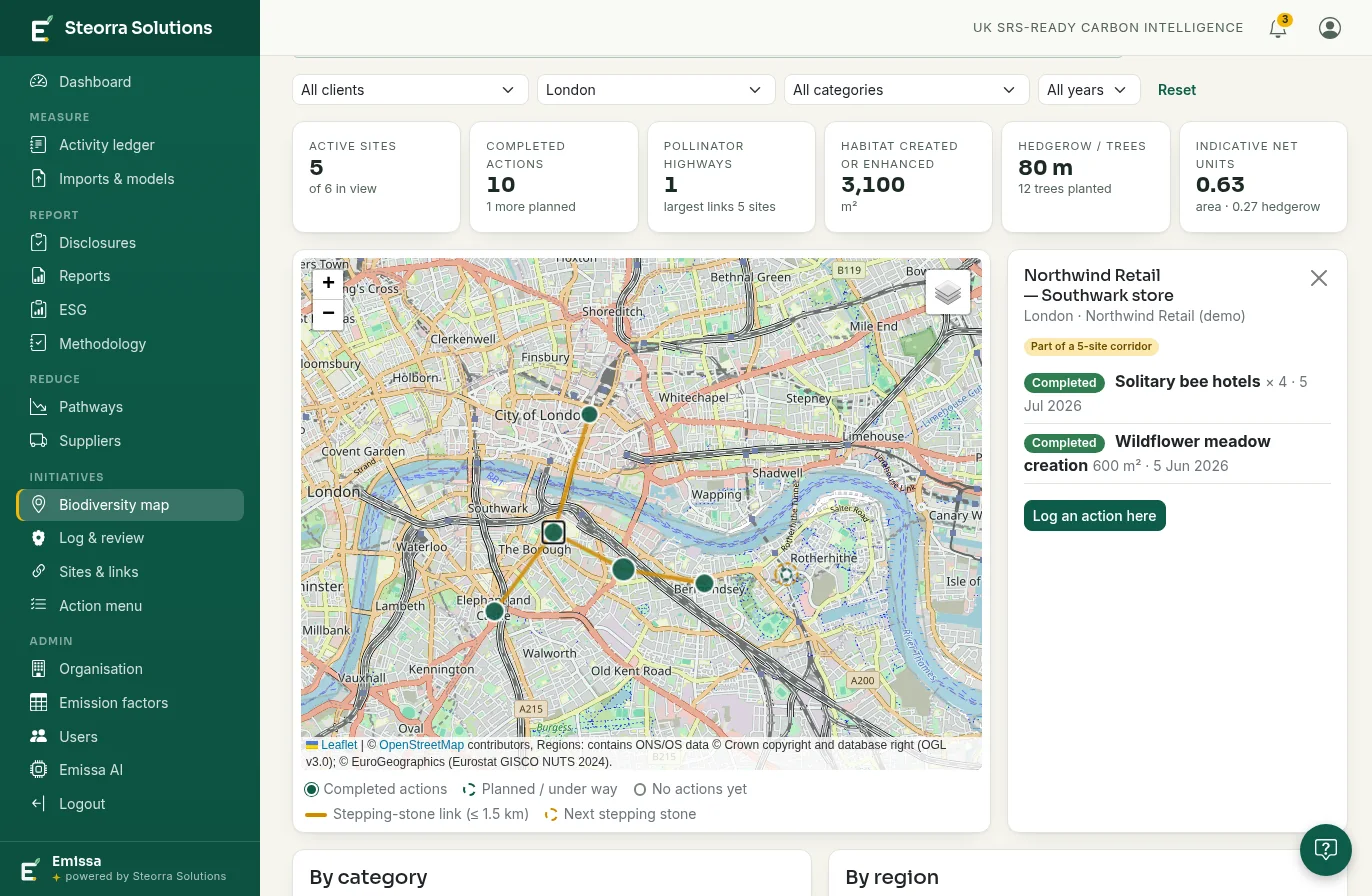Click the selected Southwark store map marker
Viewport: 1372px width, 896px height.
click(x=553, y=532)
